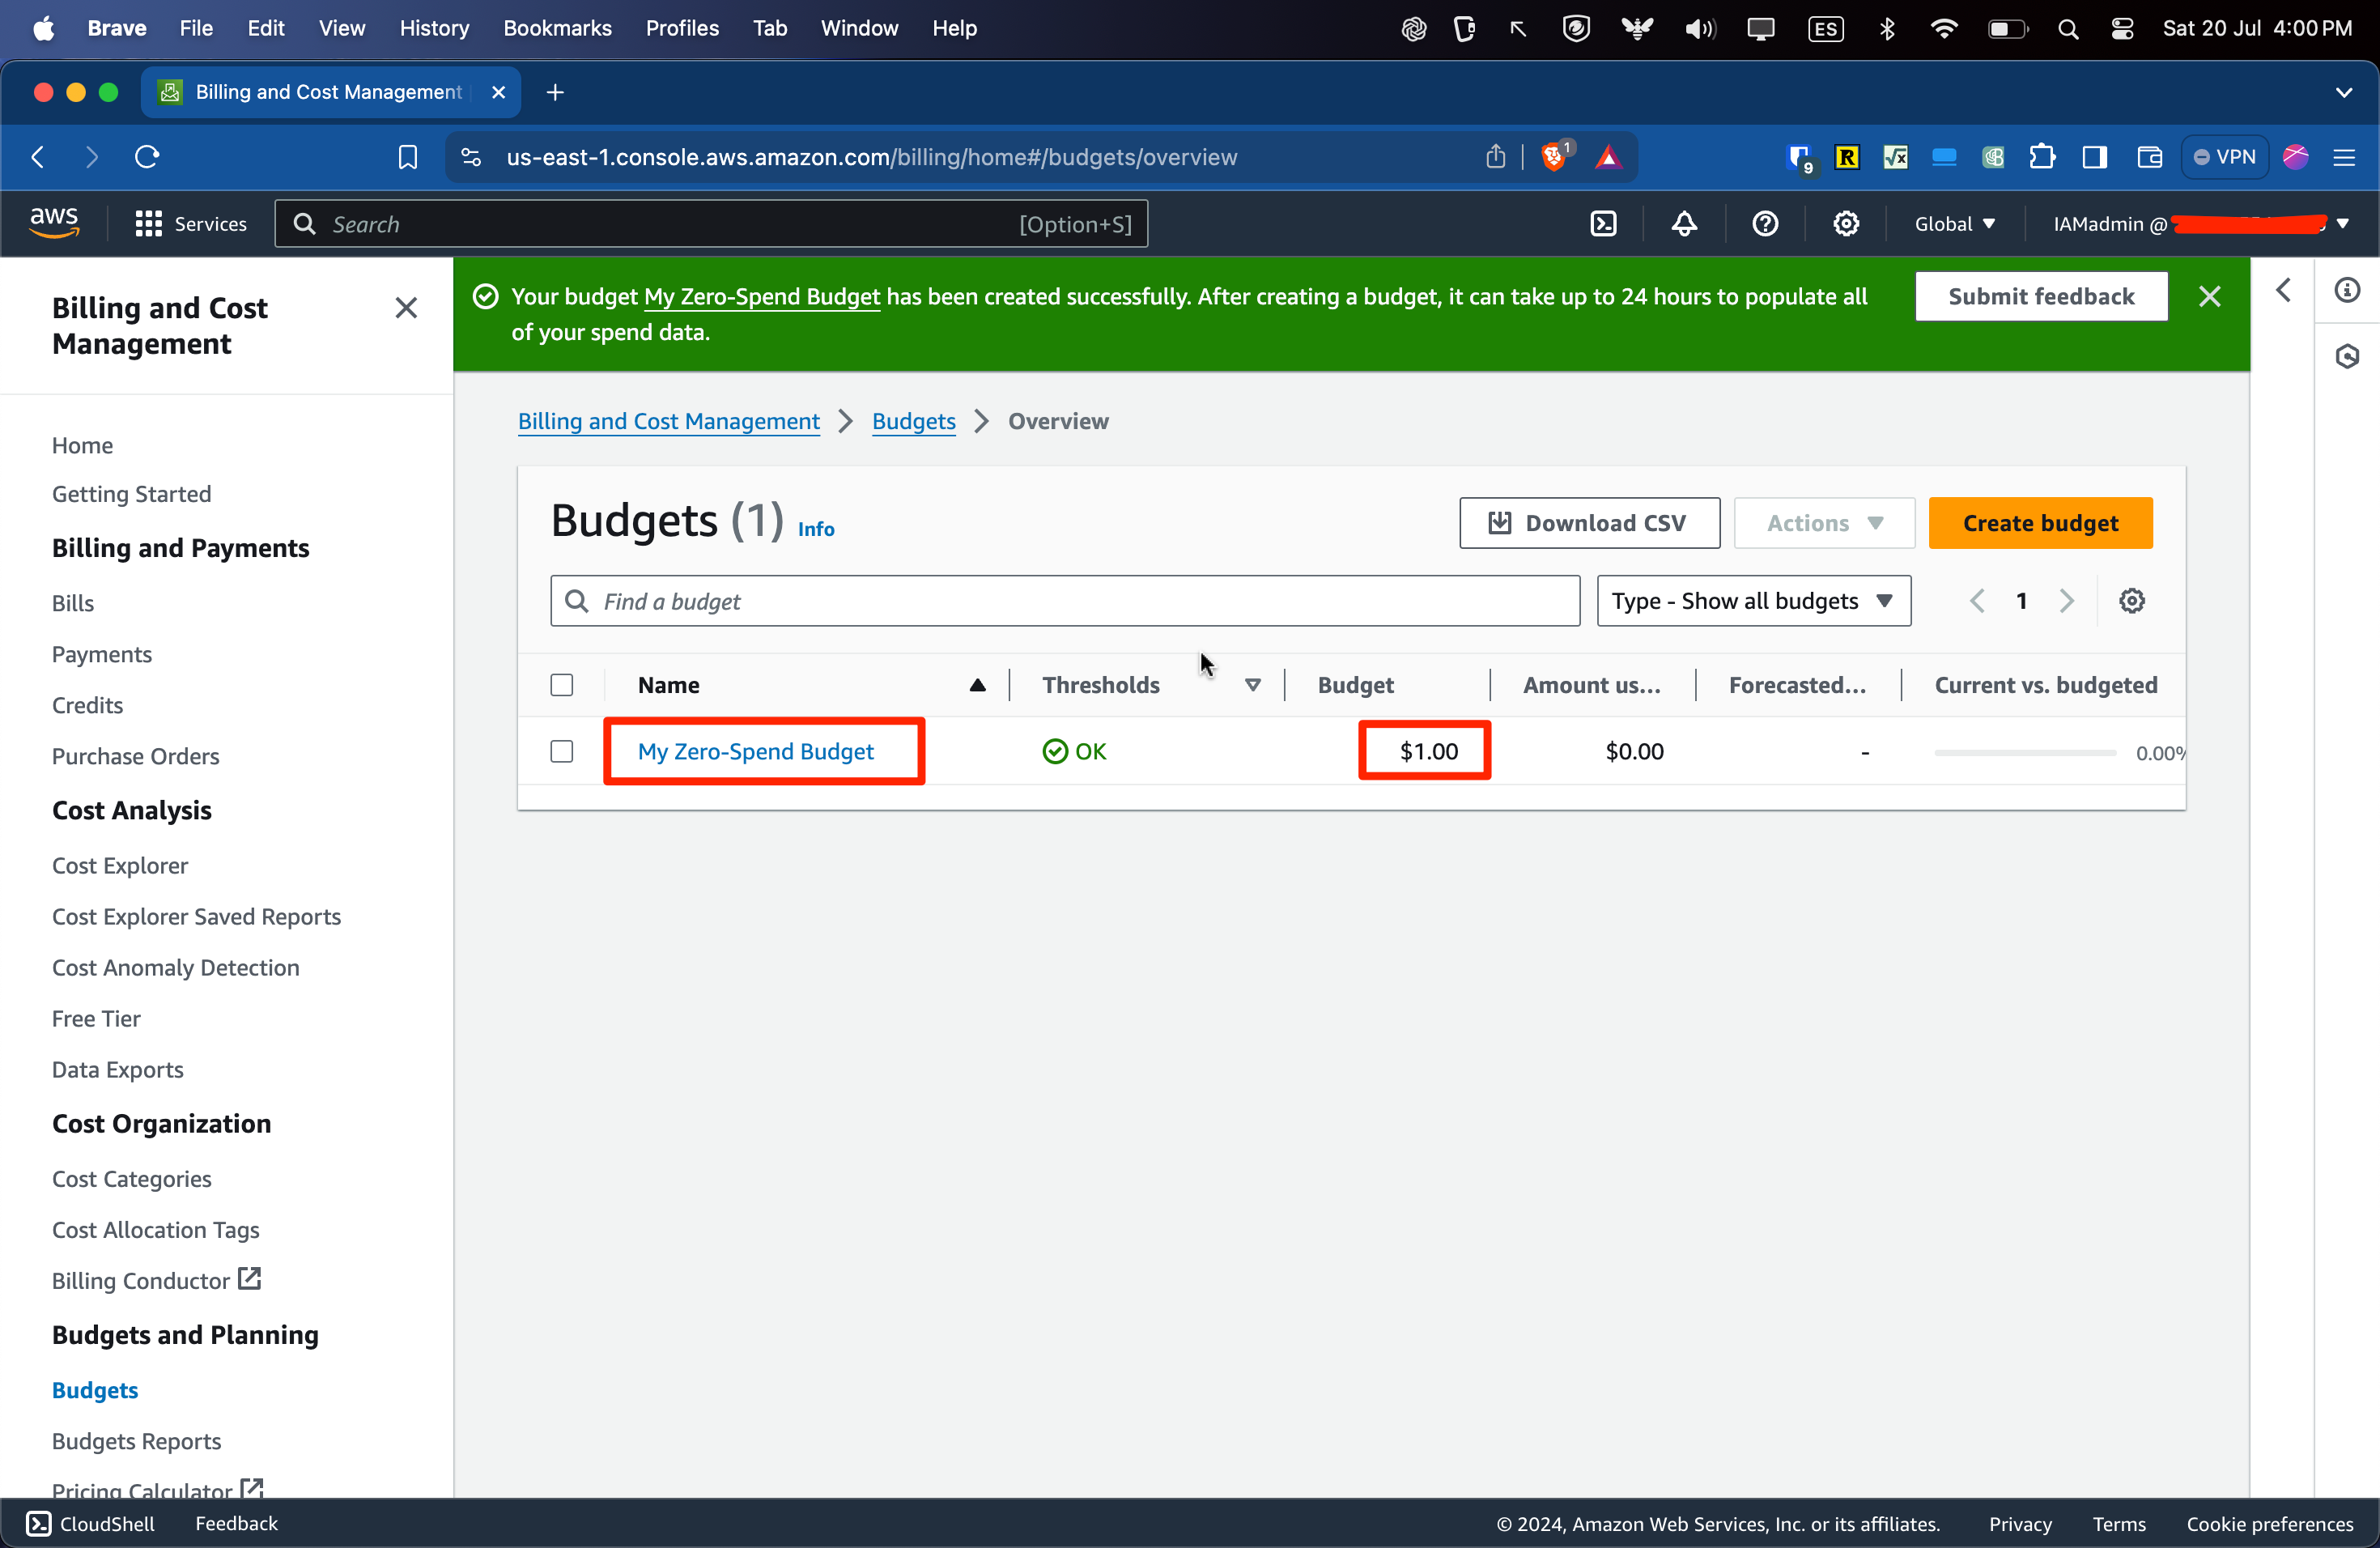Viewport: 2380px width, 1548px height.
Task: Click the Find a budget search field
Action: pos(1065,601)
